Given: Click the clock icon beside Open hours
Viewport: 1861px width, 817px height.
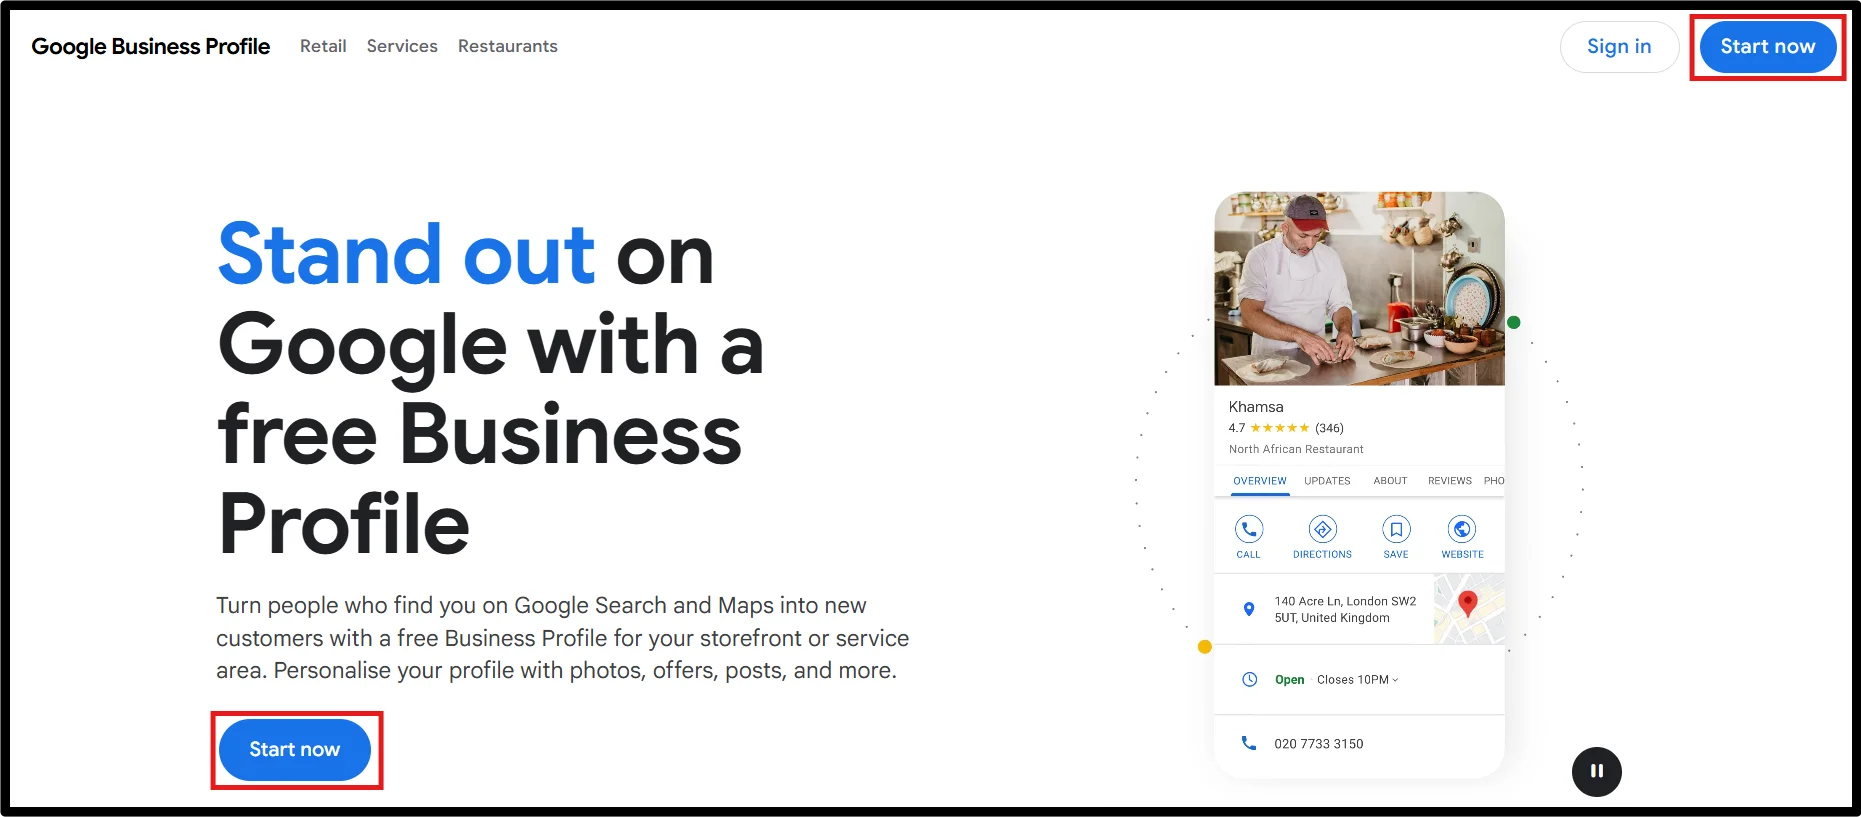Looking at the screenshot, I should tap(1249, 680).
